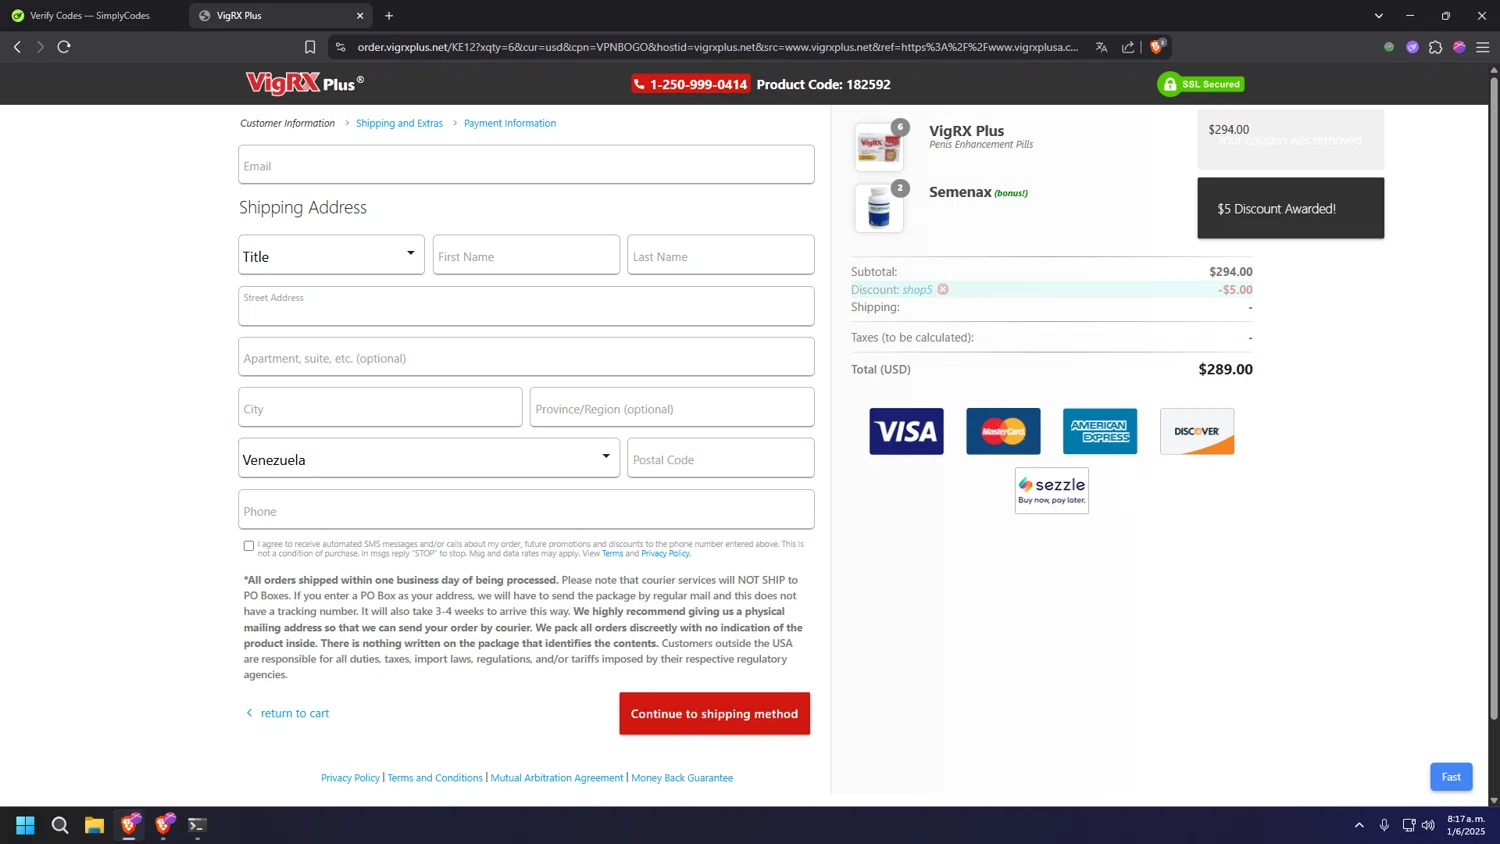
Task: Click the Visa card icon
Action: pyautogui.click(x=906, y=431)
